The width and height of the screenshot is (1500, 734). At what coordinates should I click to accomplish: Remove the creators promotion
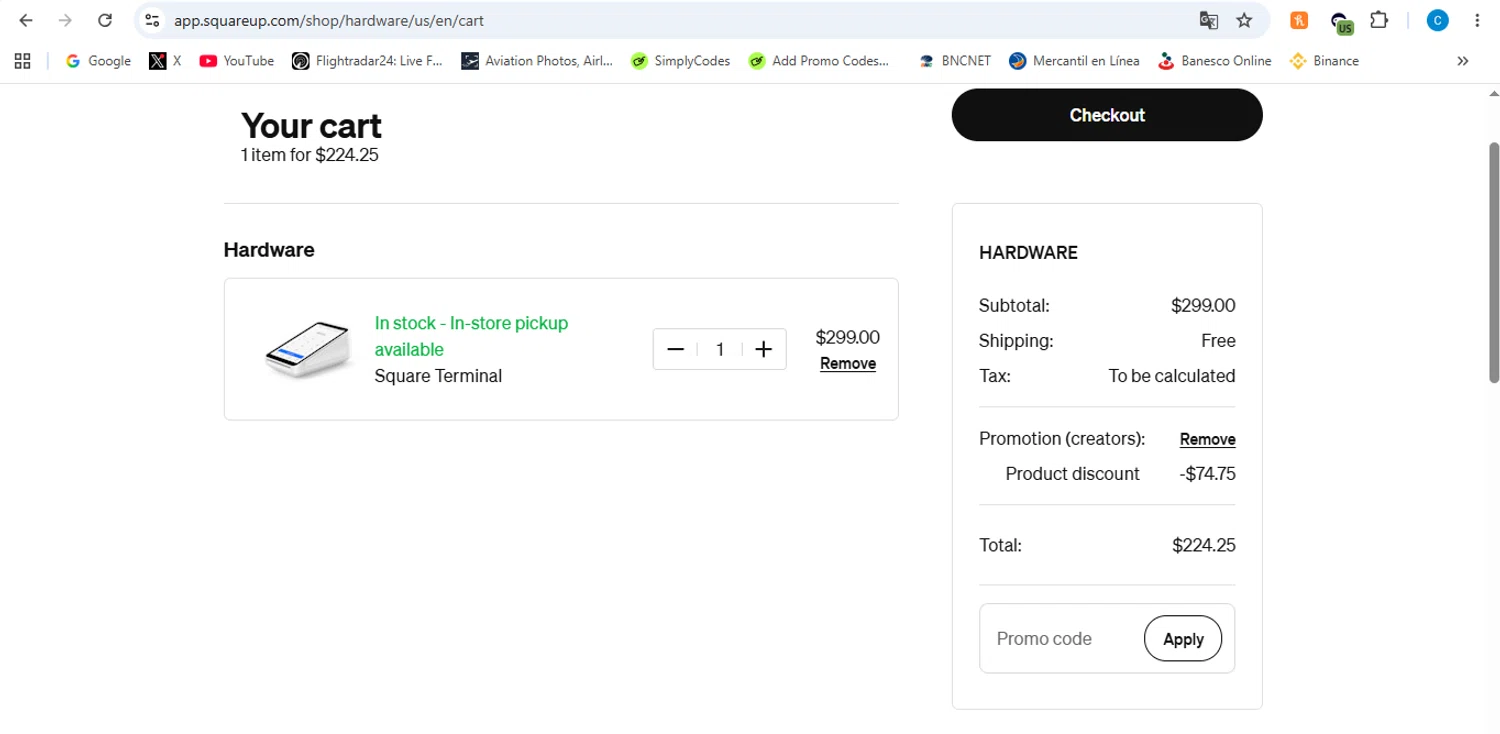(x=1208, y=439)
